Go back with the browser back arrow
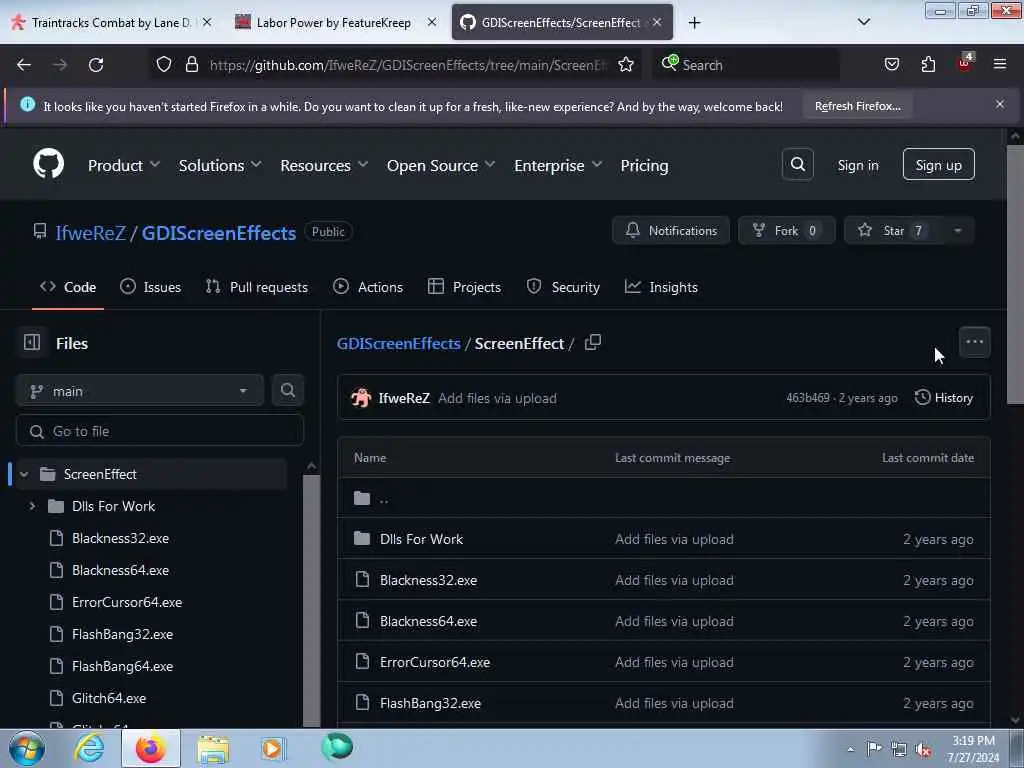The height and width of the screenshot is (768, 1024). point(24,65)
